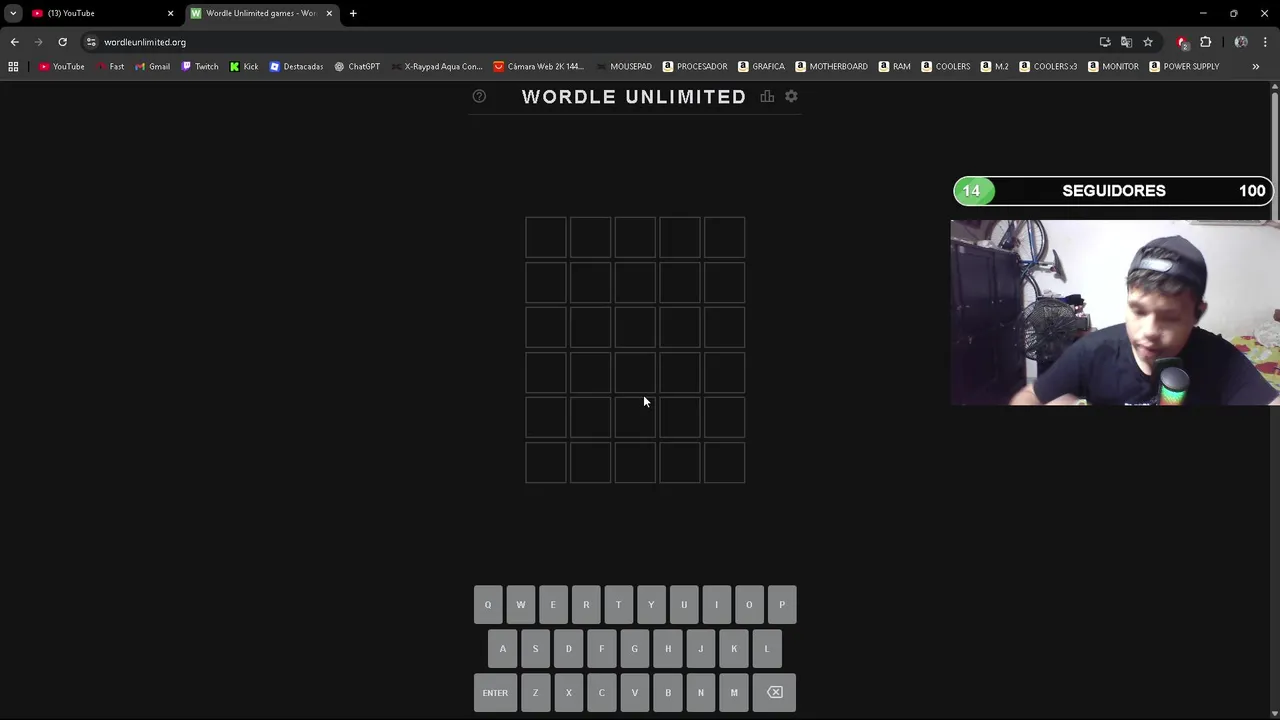Image resolution: width=1280 pixels, height=720 pixels.
Task: Click the translate page icon in address bar
Action: click(x=1126, y=42)
